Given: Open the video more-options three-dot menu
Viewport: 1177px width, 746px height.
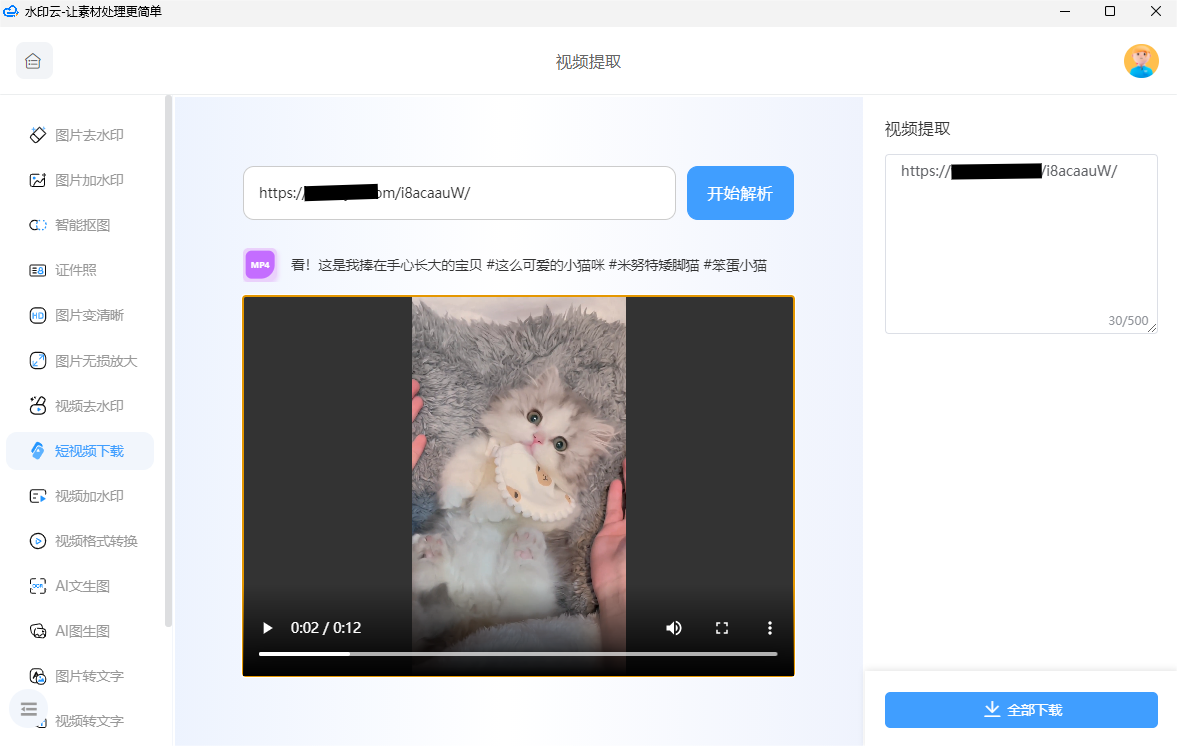Looking at the screenshot, I should (769, 628).
